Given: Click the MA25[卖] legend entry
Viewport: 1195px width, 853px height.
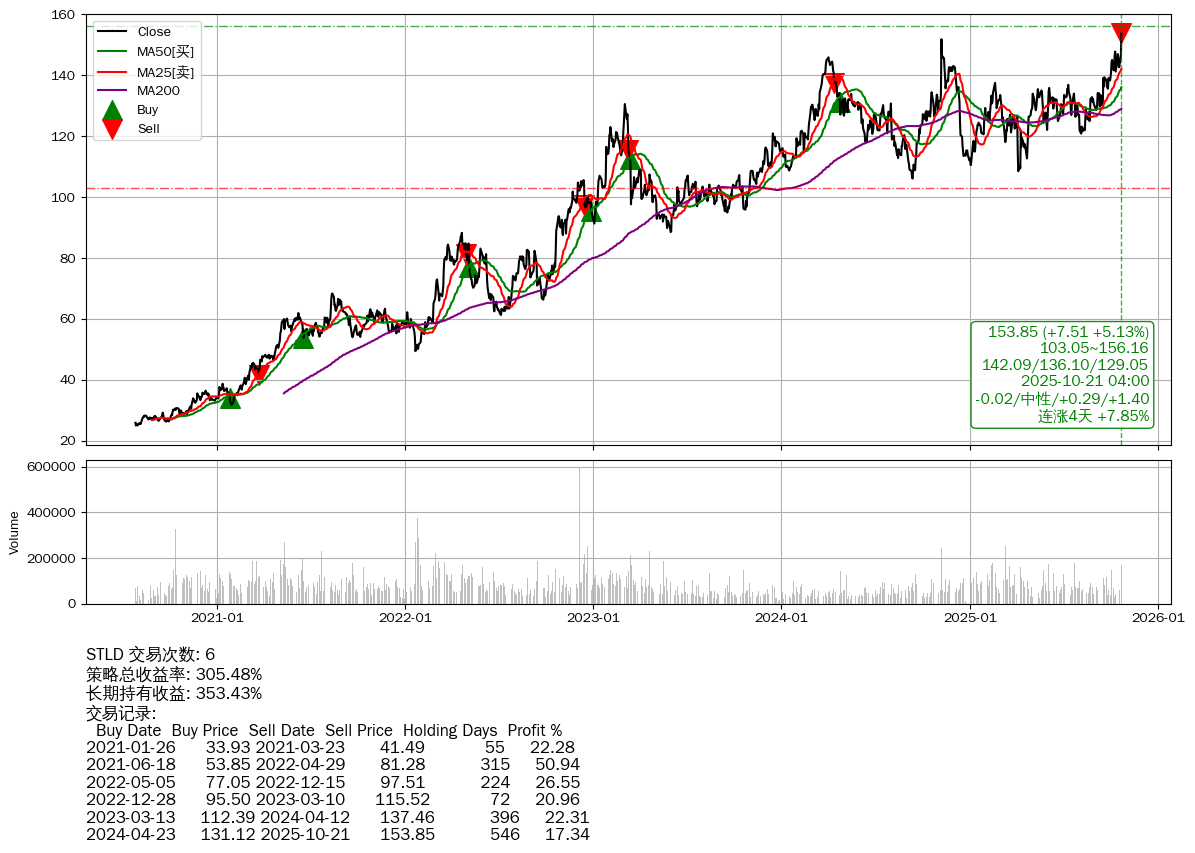Looking at the screenshot, I should click(165, 71).
